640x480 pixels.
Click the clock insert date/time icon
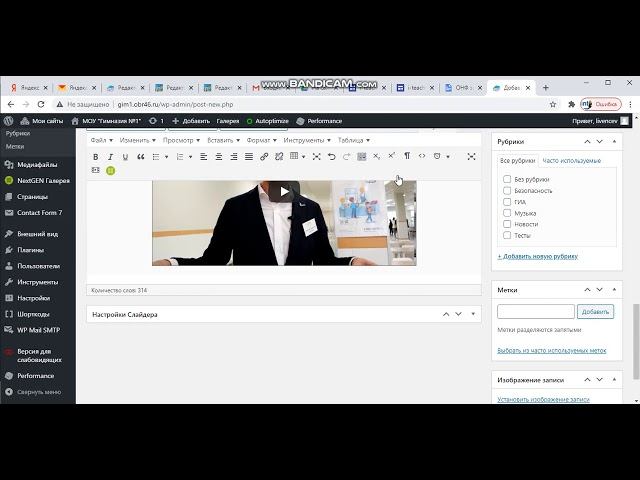437,156
